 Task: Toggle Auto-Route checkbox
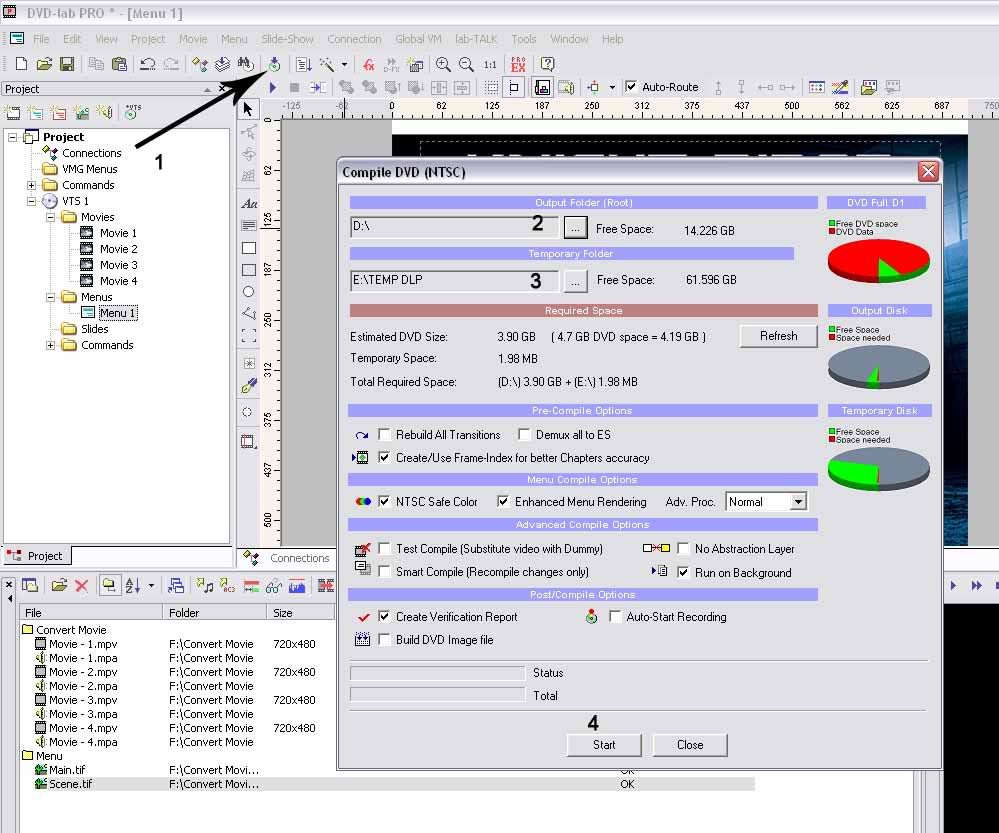(x=631, y=87)
